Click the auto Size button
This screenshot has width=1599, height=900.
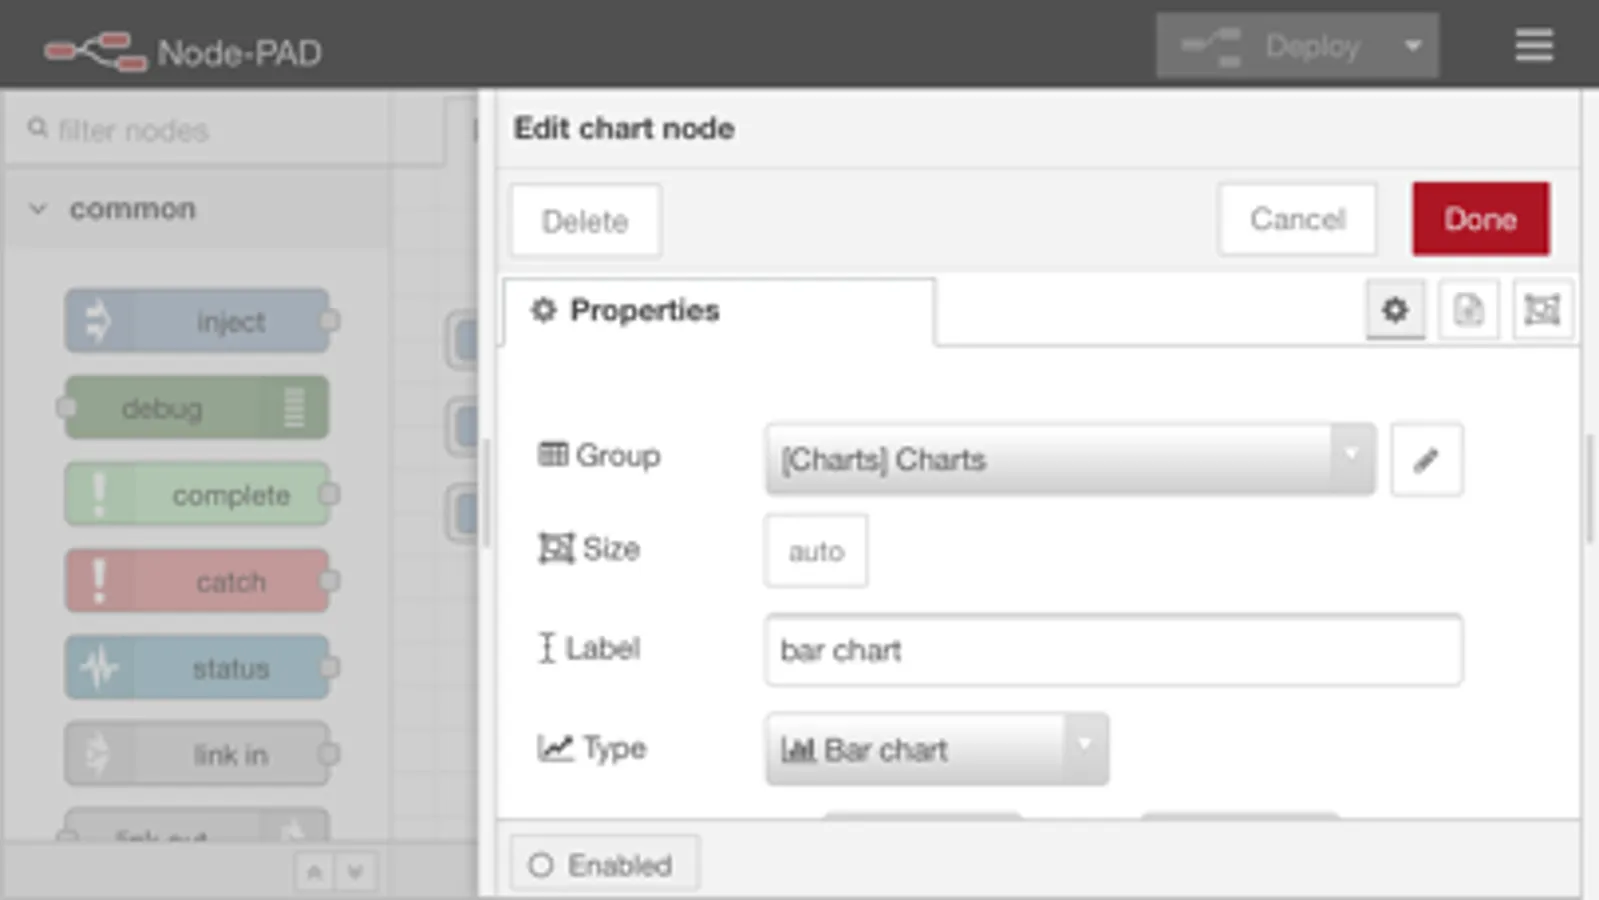point(816,551)
